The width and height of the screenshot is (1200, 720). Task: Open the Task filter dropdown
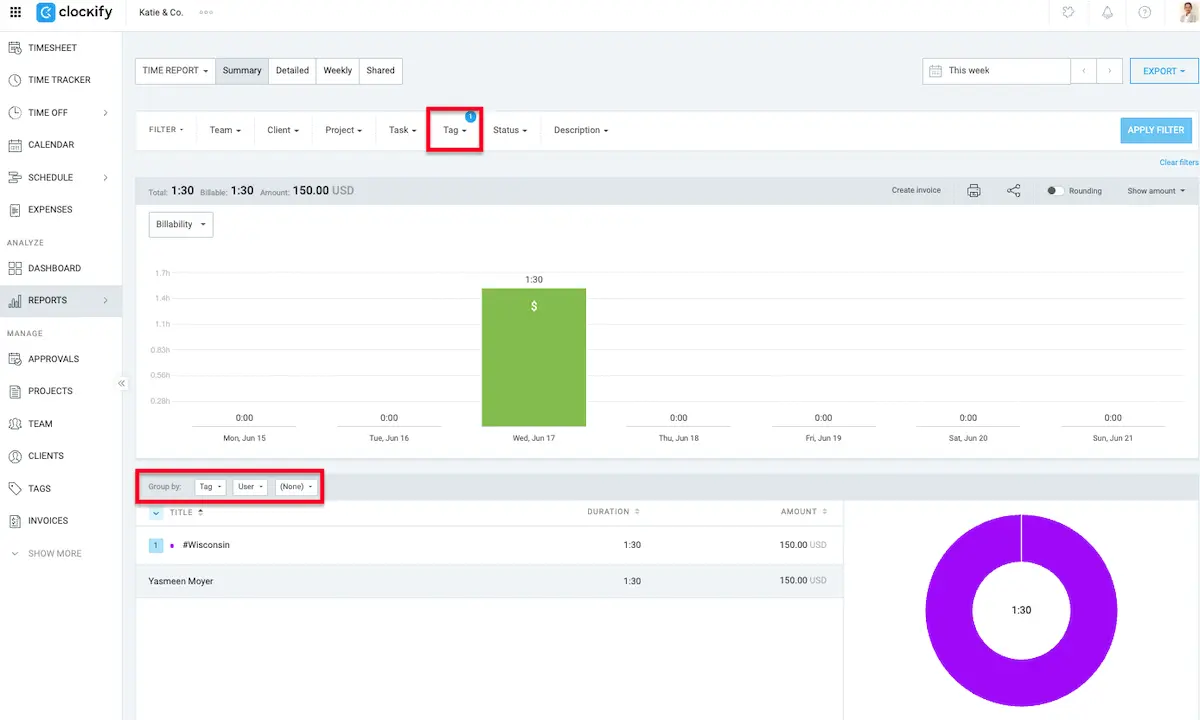click(x=403, y=130)
